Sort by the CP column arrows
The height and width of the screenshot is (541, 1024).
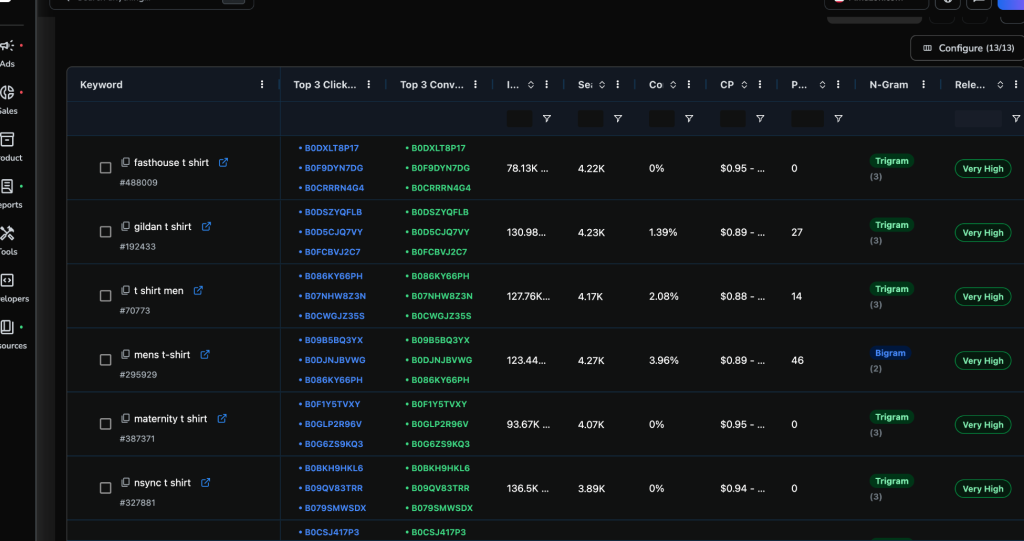744,84
